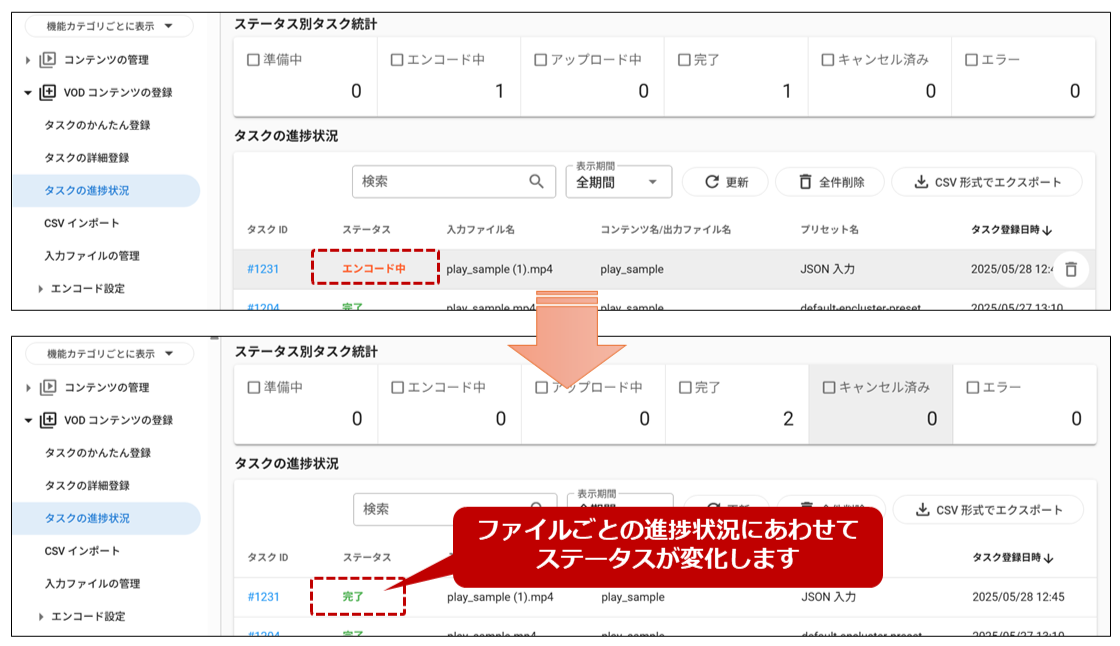The width and height of the screenshot is (1120, 646).
Task: Open タスクのかんたん登録 in lower screenshot sidebar
Action: pos(98,453)
